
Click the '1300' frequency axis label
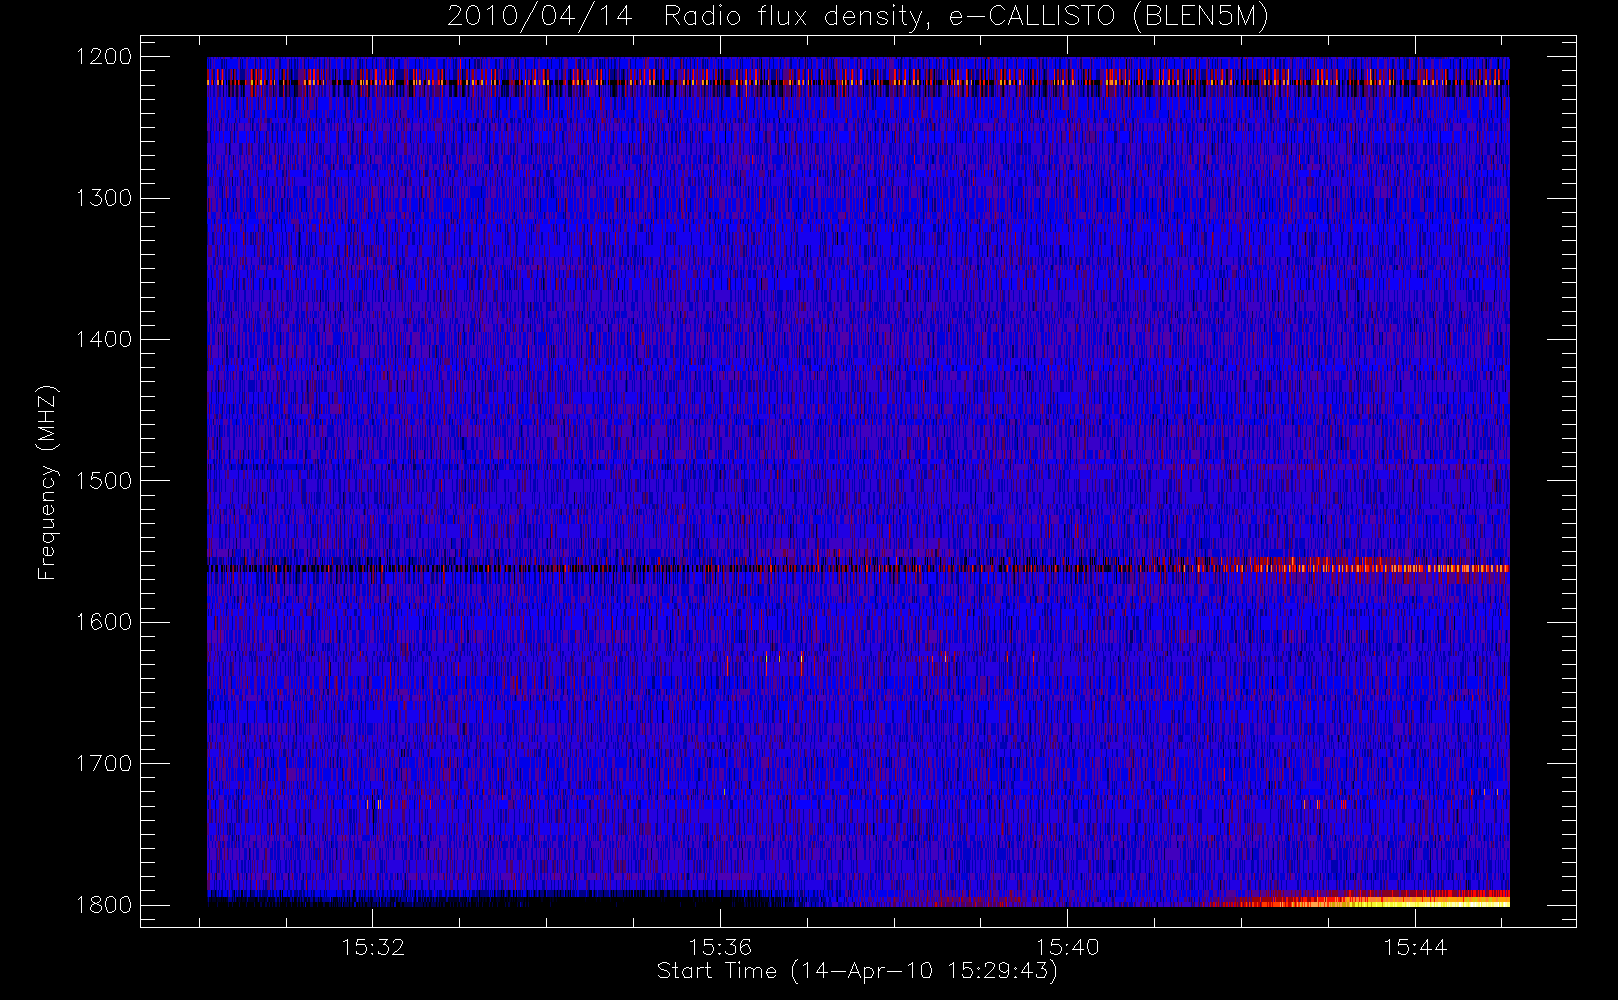pyautogui.click(x=104, y=198)
